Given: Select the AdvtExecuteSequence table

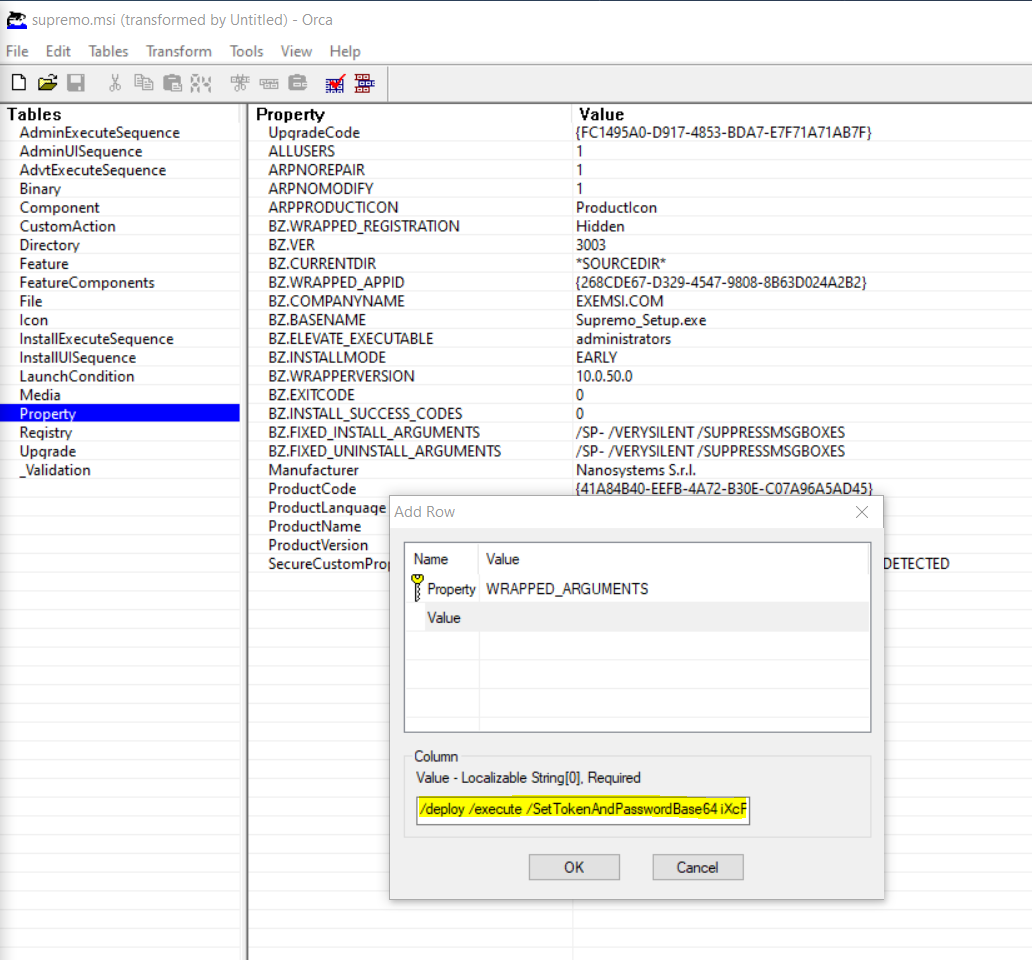Looking at the screenshot, I should pyautogui.click(x=93, y=170).
